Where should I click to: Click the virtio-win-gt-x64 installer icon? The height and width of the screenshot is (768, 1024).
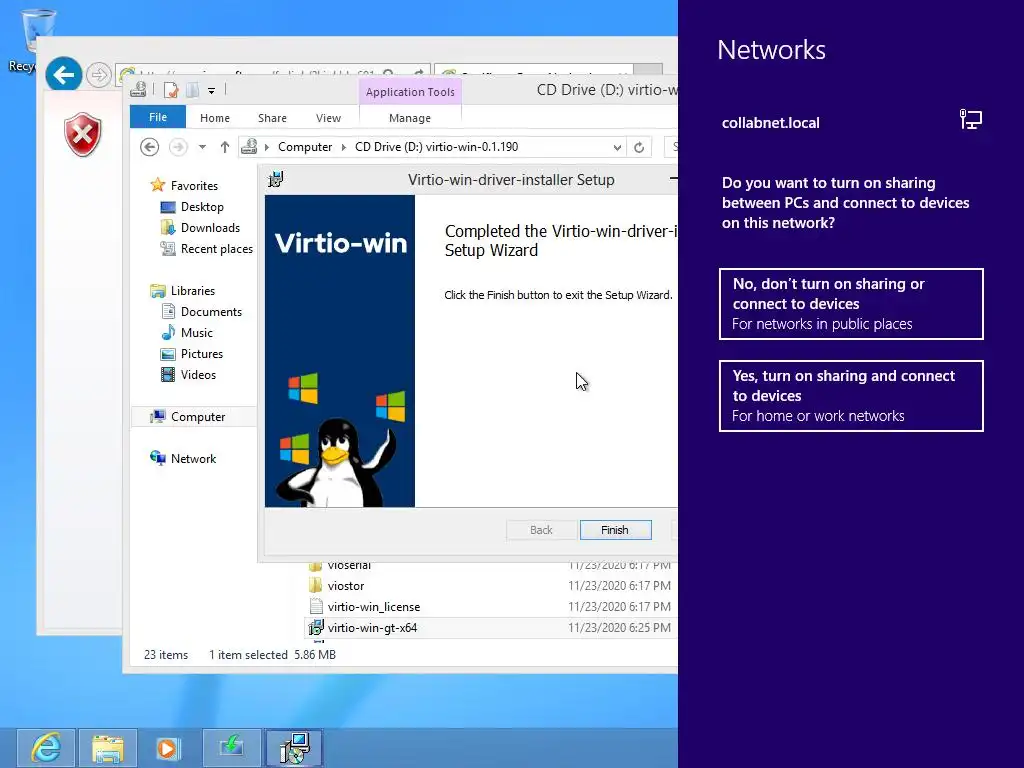[315, 628]
